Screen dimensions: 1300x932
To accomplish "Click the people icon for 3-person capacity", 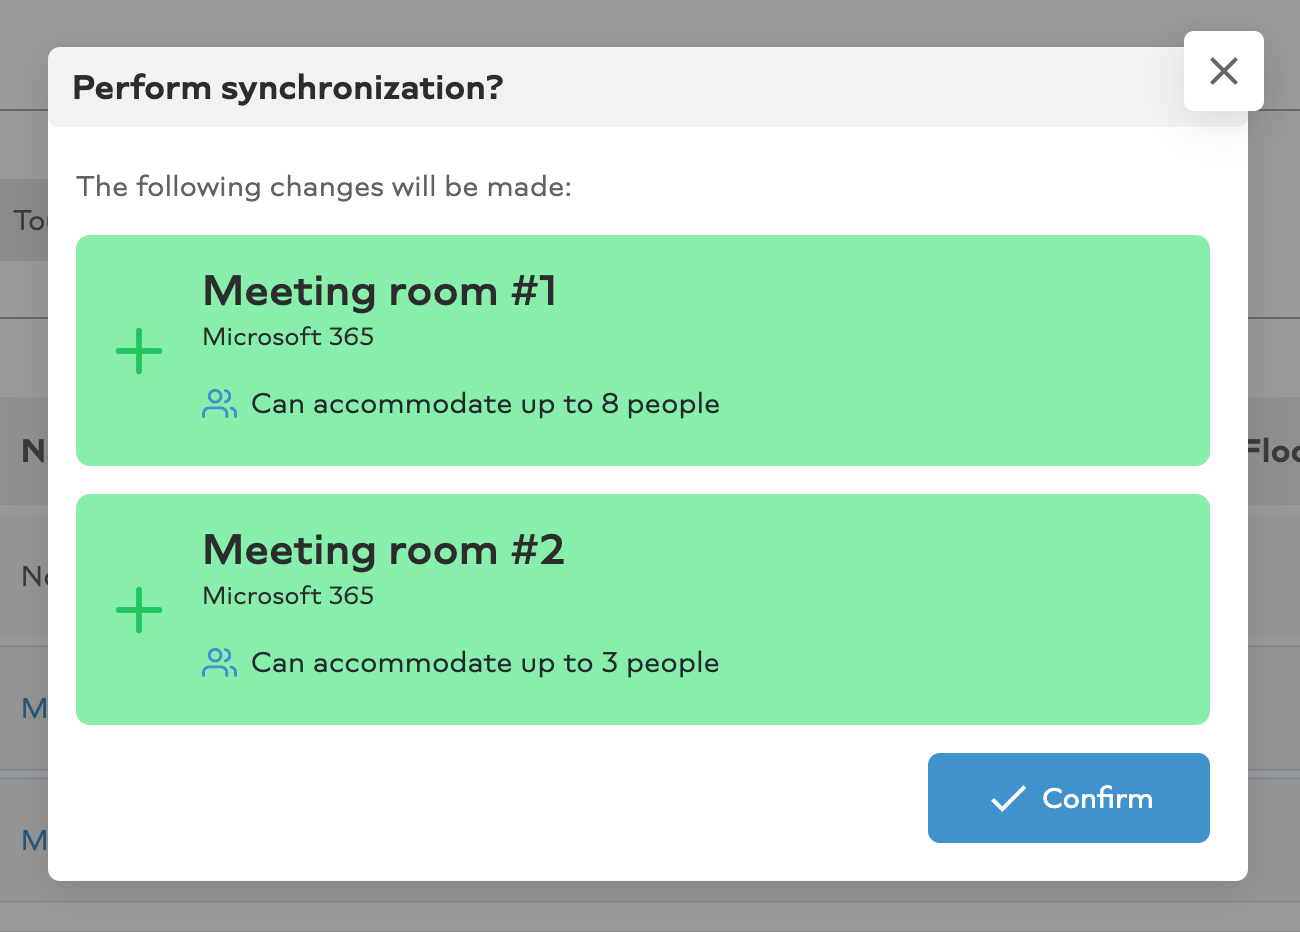I will click(x=219, y=663).
